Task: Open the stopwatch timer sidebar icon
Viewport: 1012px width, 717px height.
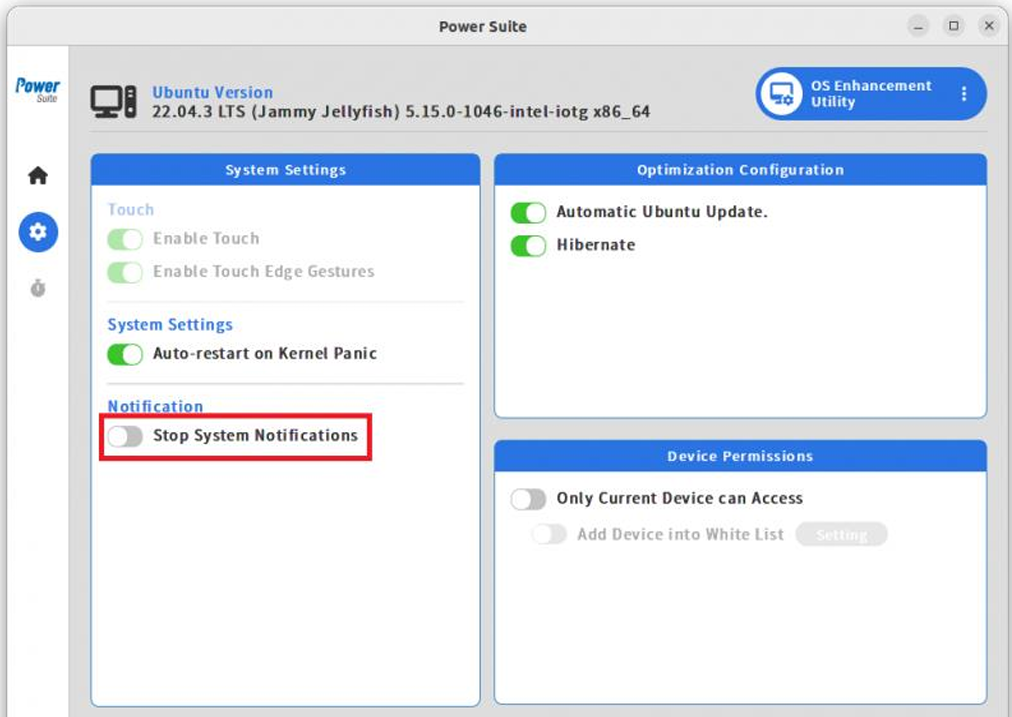Action: [38, 288]
